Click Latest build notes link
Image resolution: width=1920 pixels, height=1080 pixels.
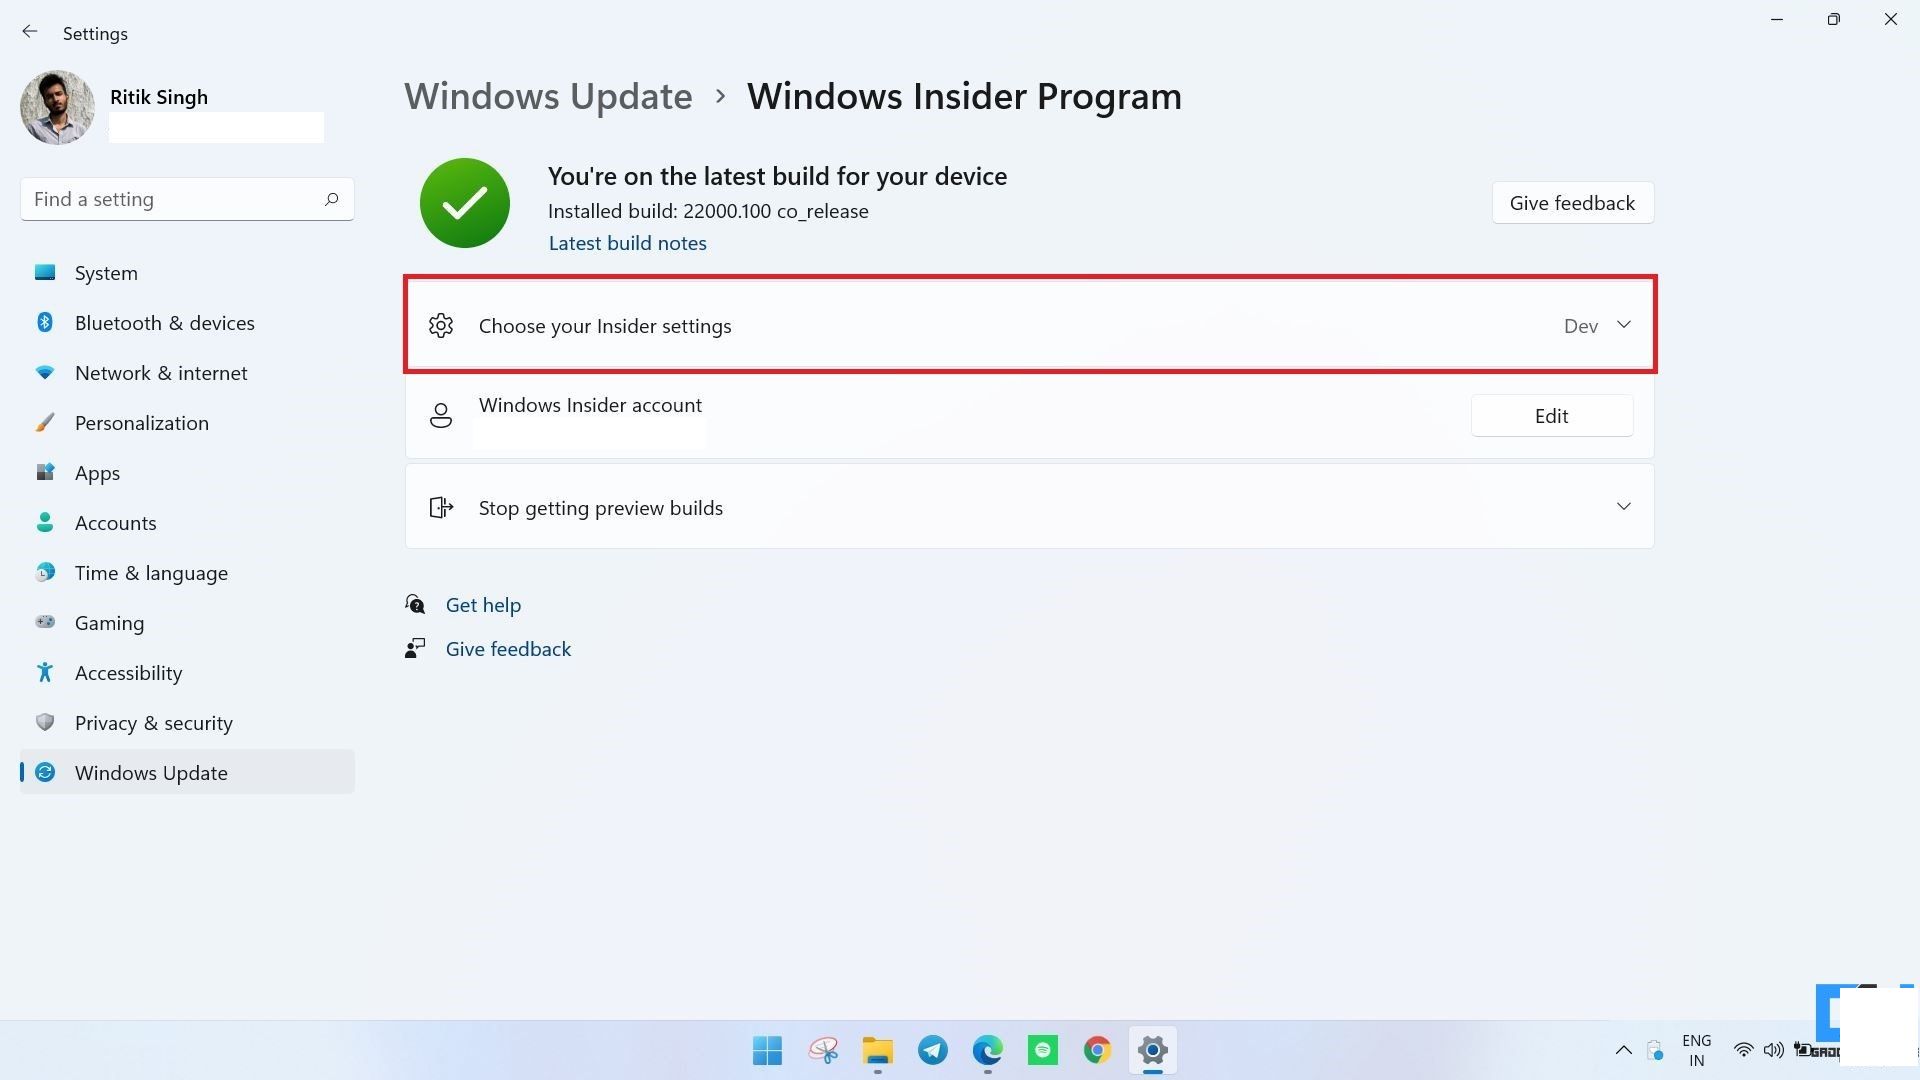pyautogui.click(x=626, y=243)
